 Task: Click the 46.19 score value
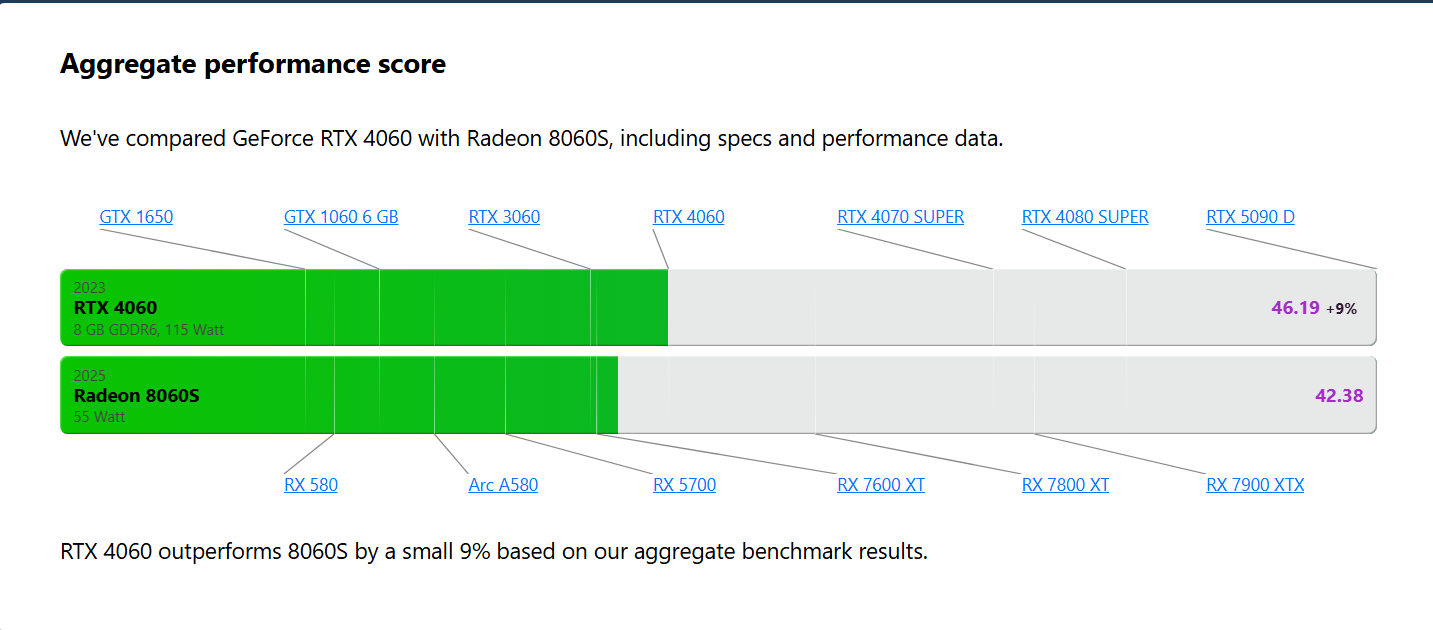(x=1295, y=307)
